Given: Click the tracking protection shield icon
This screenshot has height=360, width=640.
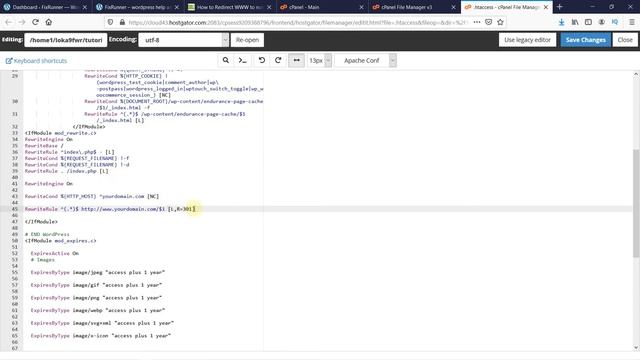Looking at the screenshot, I should point(110,22).
